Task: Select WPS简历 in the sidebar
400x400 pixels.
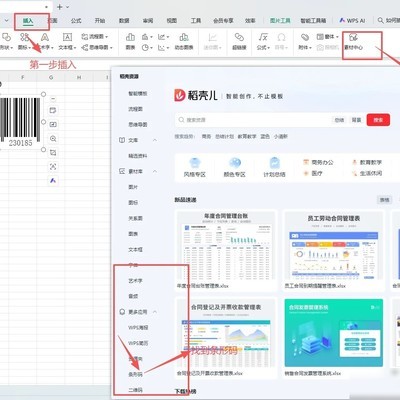Action: [138, 343]
